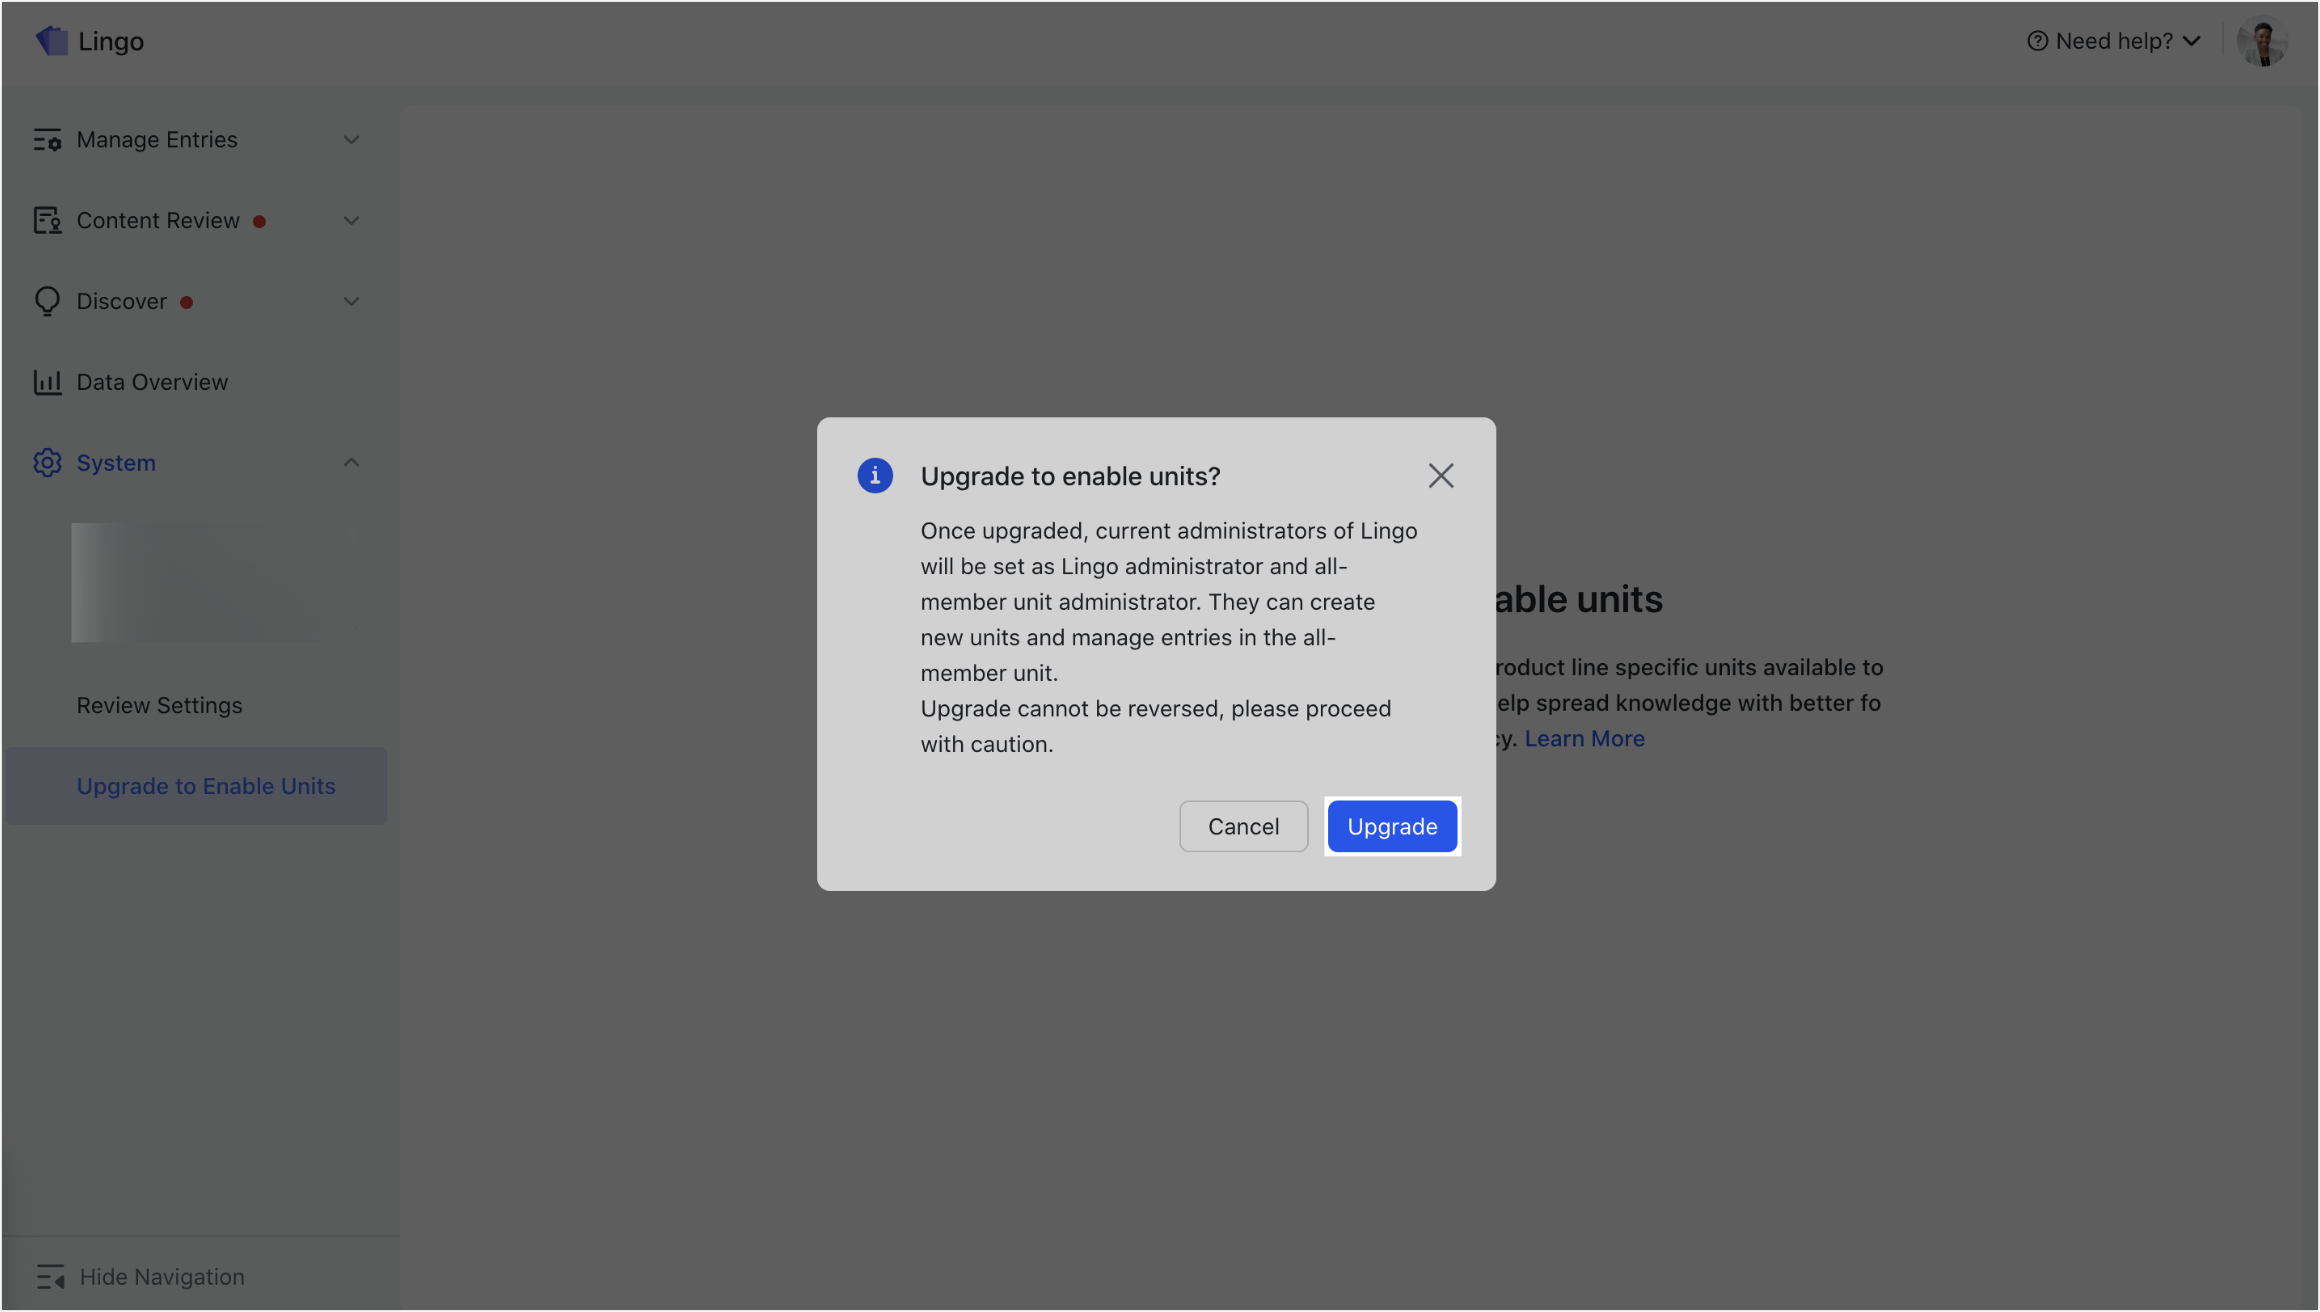Click the Manage Entries list icon

[47, 140]
